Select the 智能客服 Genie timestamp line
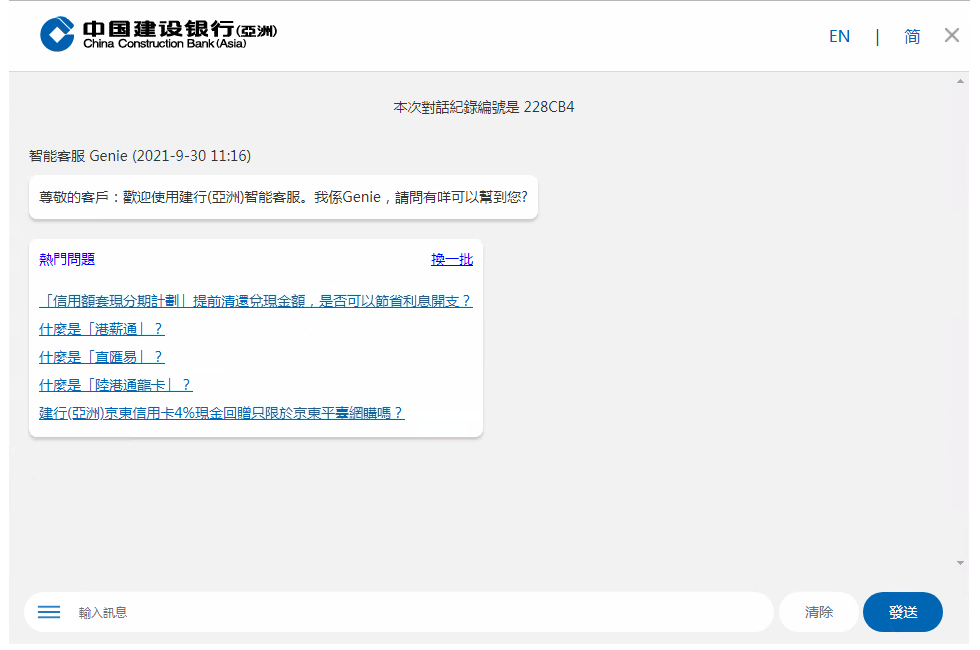 point(140,156)
